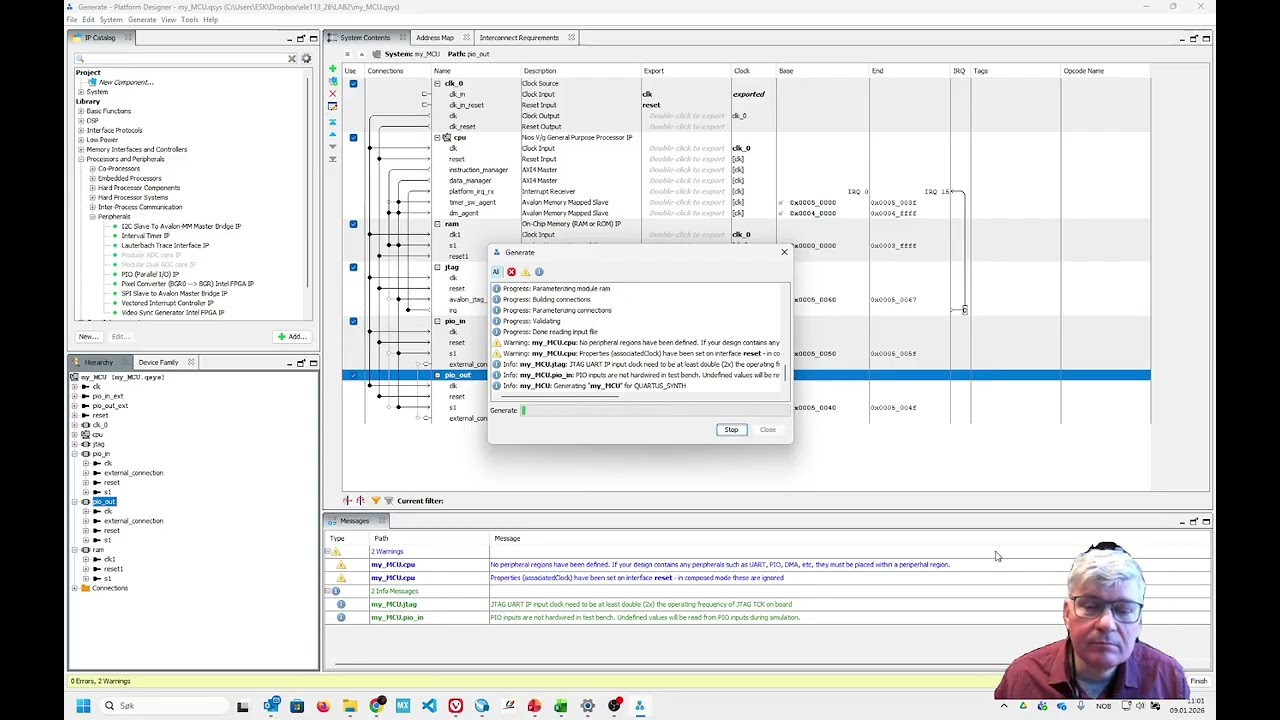Click Stop in the Generate dialog
Viewport: 1280px width, 720px height.
click(x=731, y=430)
